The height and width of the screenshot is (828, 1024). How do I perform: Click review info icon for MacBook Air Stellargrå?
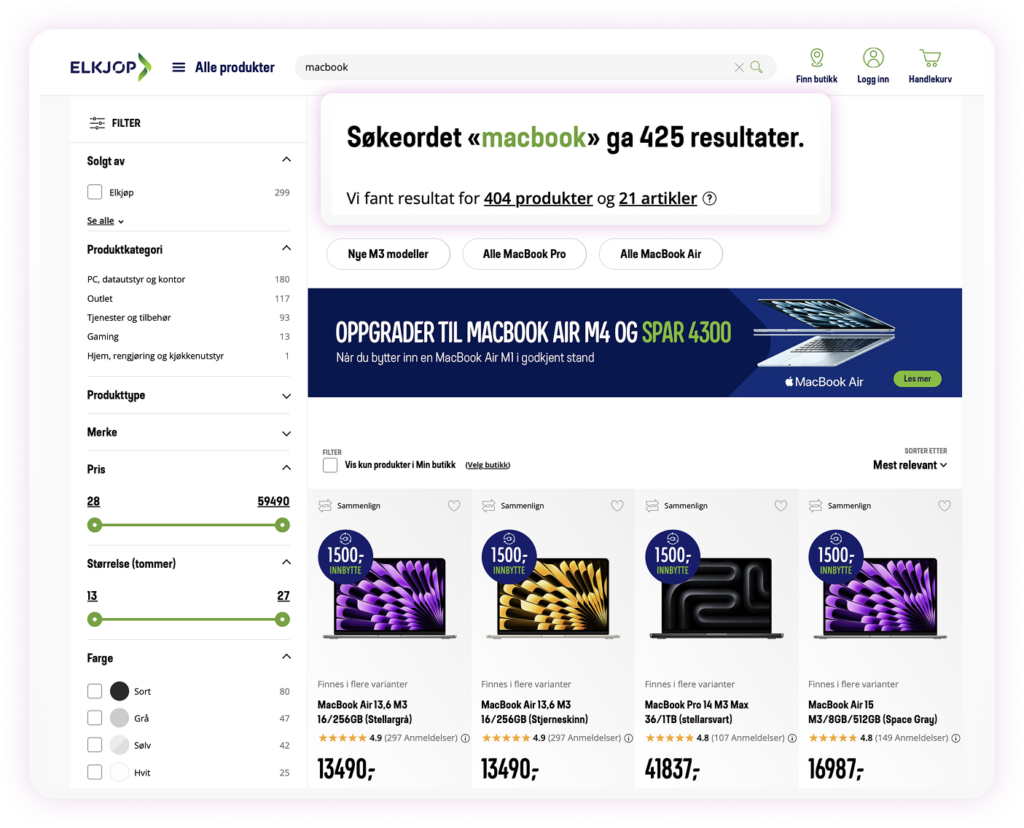(x=465, y=739)
